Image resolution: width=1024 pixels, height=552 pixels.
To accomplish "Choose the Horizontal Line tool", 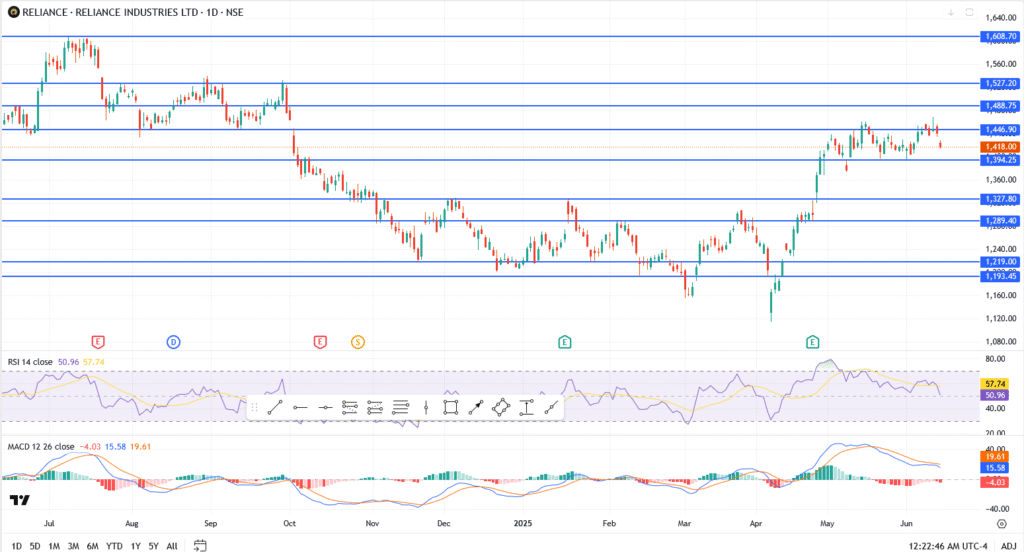I will 324,407.
